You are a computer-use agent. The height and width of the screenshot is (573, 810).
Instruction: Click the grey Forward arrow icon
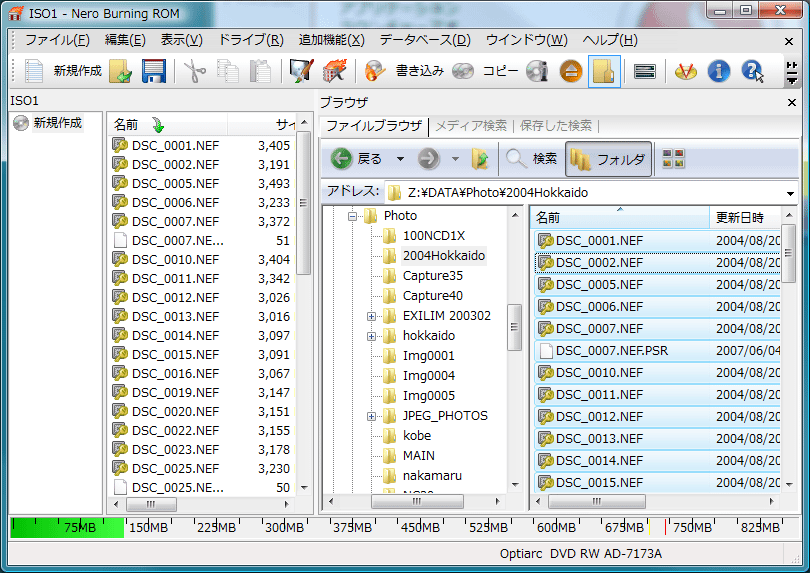[428, 159]
